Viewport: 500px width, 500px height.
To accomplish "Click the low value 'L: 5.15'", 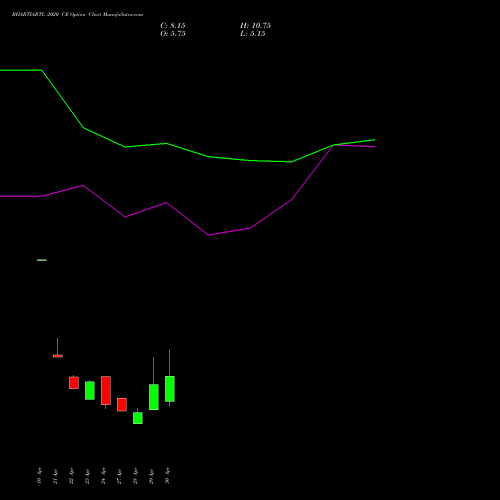I will click(253, 34).
